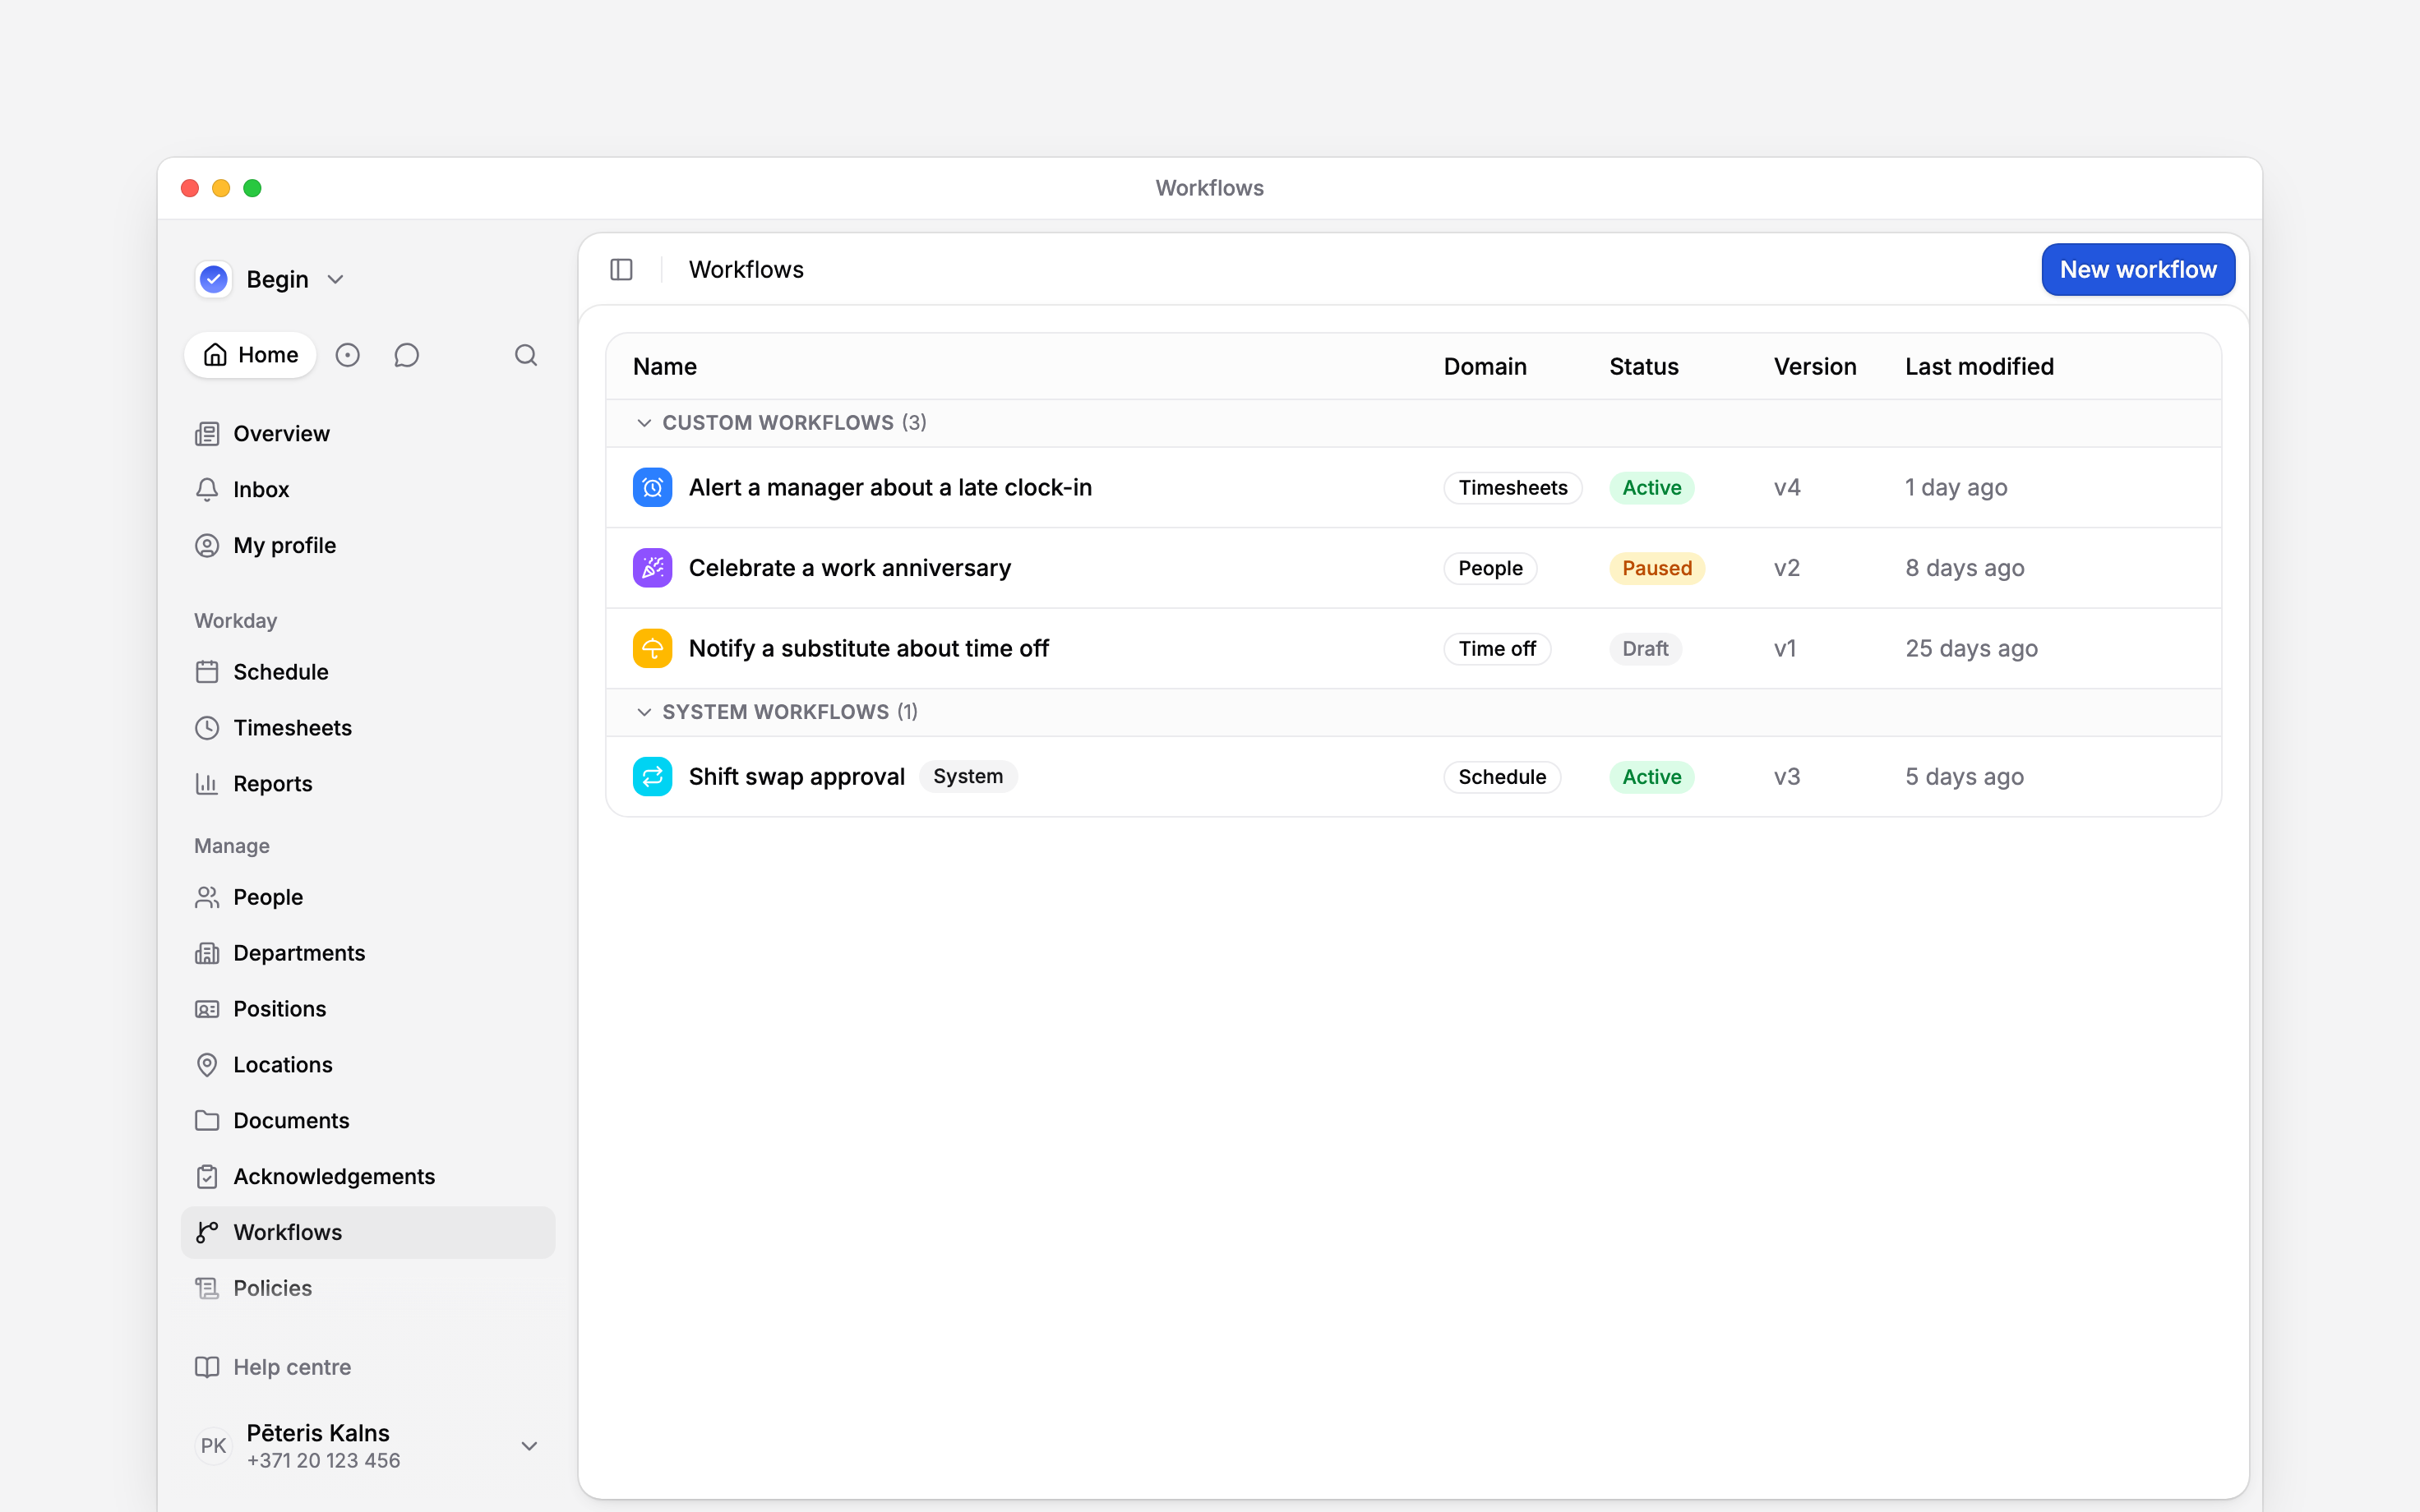The width and height of the screenshot is (2420, 1512).
Task: Open Celebrate a work anniversary workflow
Action: tap(850, 568)
